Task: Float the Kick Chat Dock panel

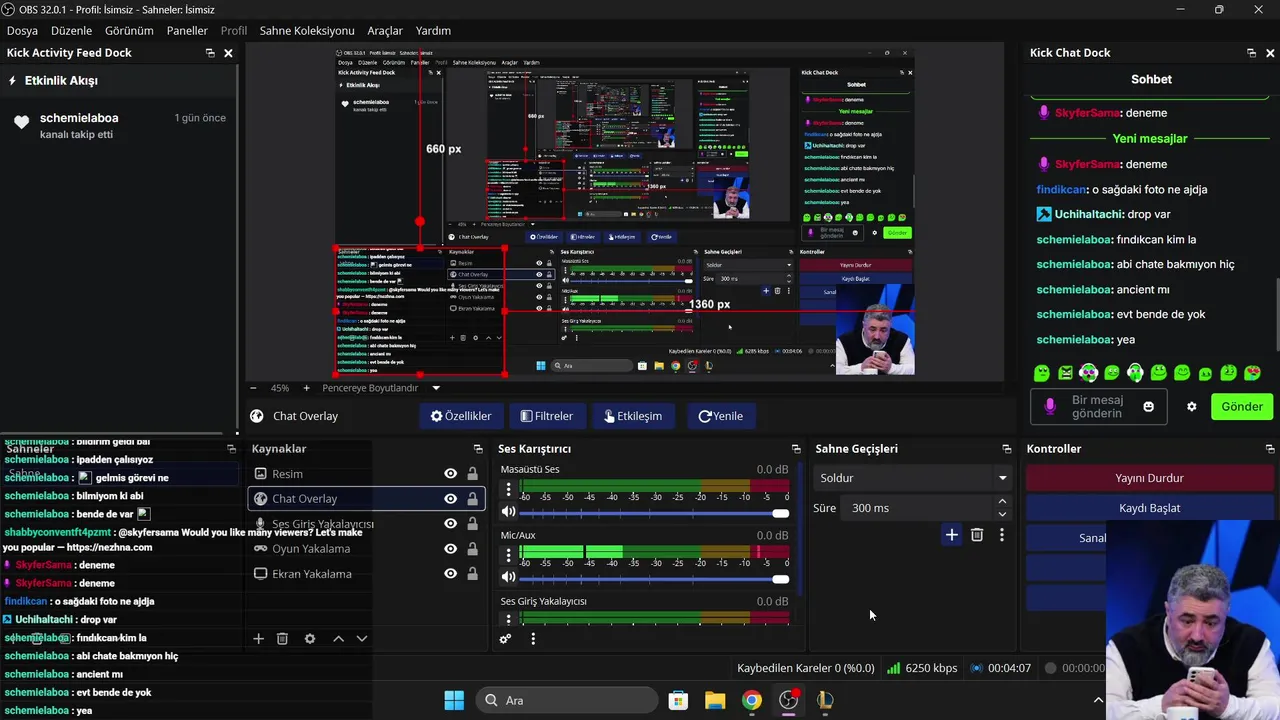Action: tap(1251, 53)
